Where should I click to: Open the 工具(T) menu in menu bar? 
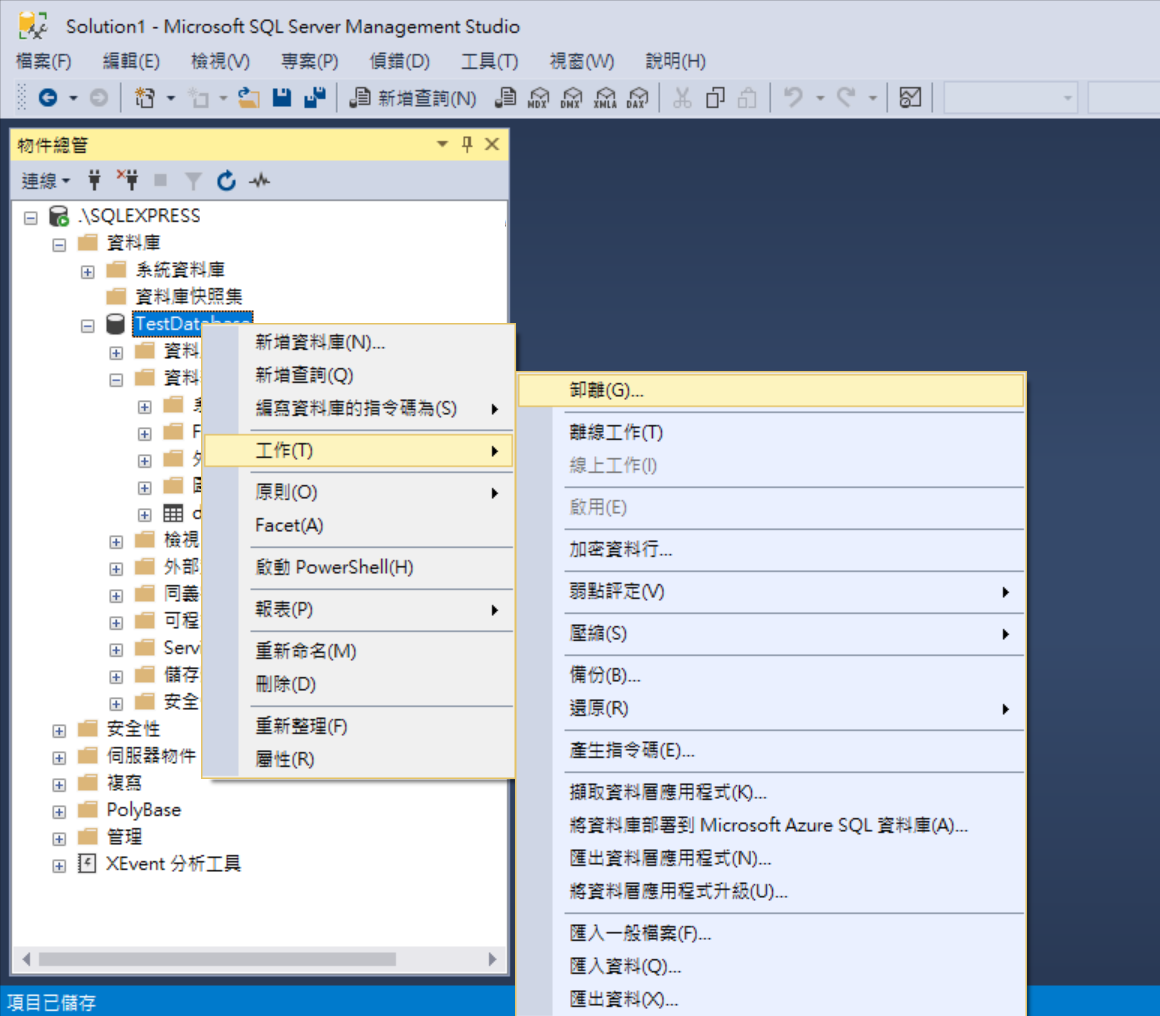coord(490,61)
